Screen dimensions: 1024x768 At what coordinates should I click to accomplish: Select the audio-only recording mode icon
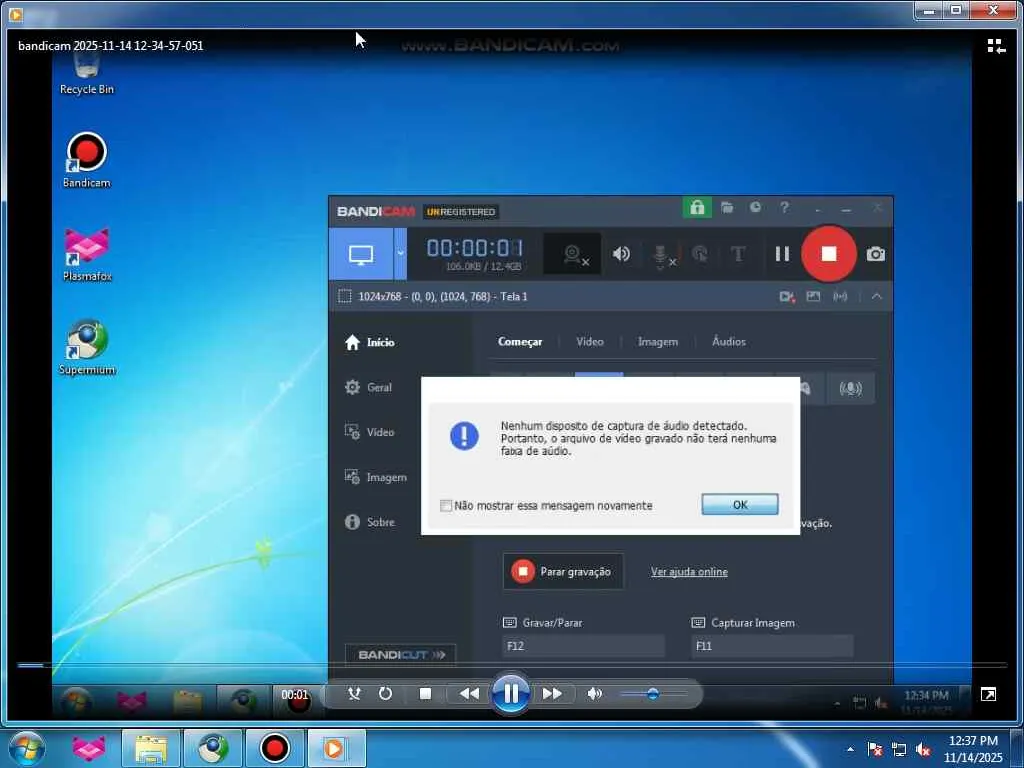click(x=850, y=389)
